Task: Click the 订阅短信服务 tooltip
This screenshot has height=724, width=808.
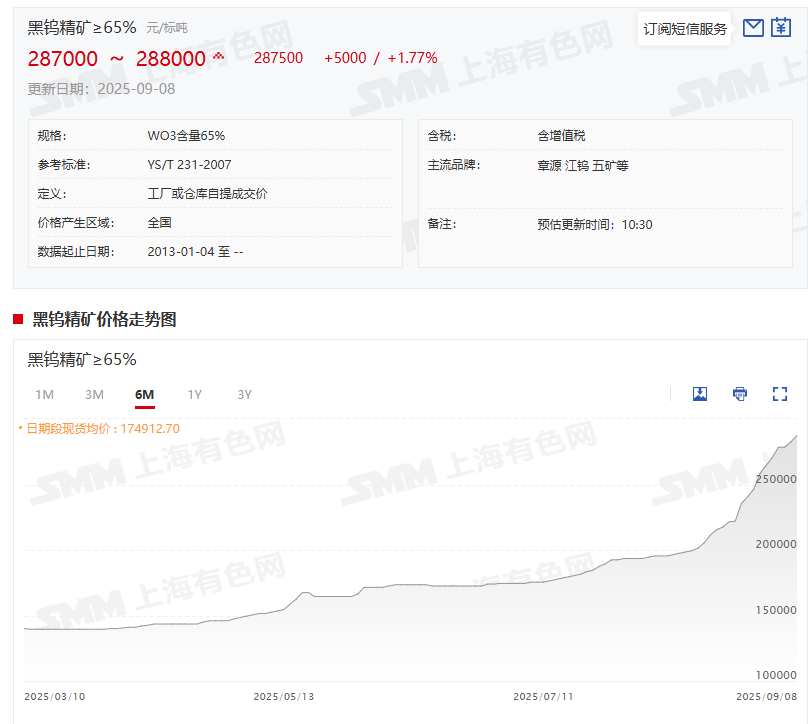Action: pyautogui.click(x=685, y=29)
